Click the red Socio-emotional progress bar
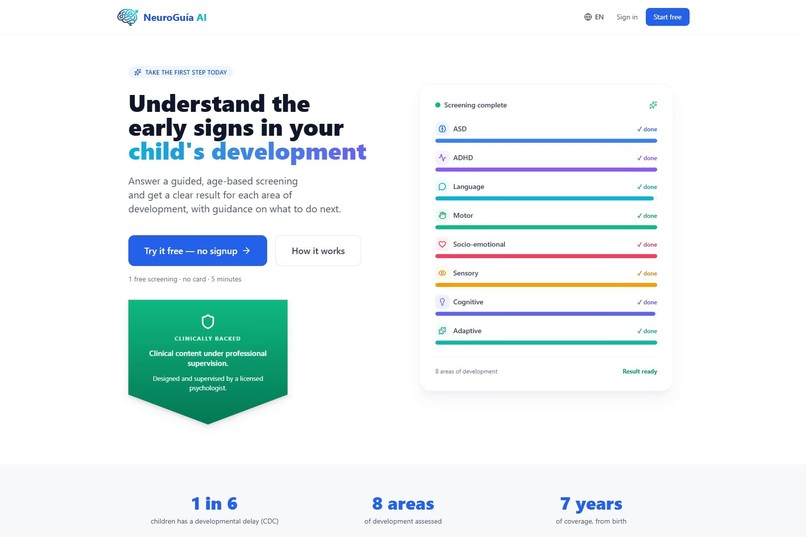Viewport: 806px width, 537px height. click(x=546, y=256)
